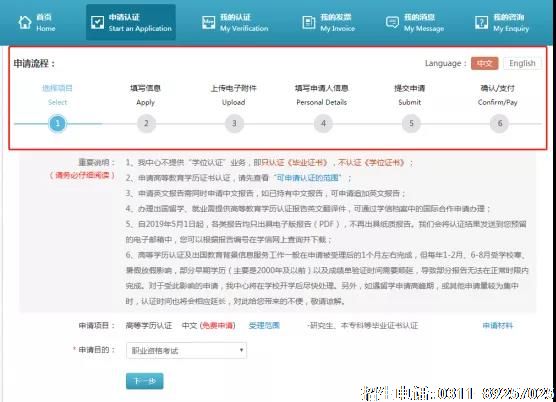Click the My Enquiry question mark icon
The image size is (556, 402).
tap(481, 22)
